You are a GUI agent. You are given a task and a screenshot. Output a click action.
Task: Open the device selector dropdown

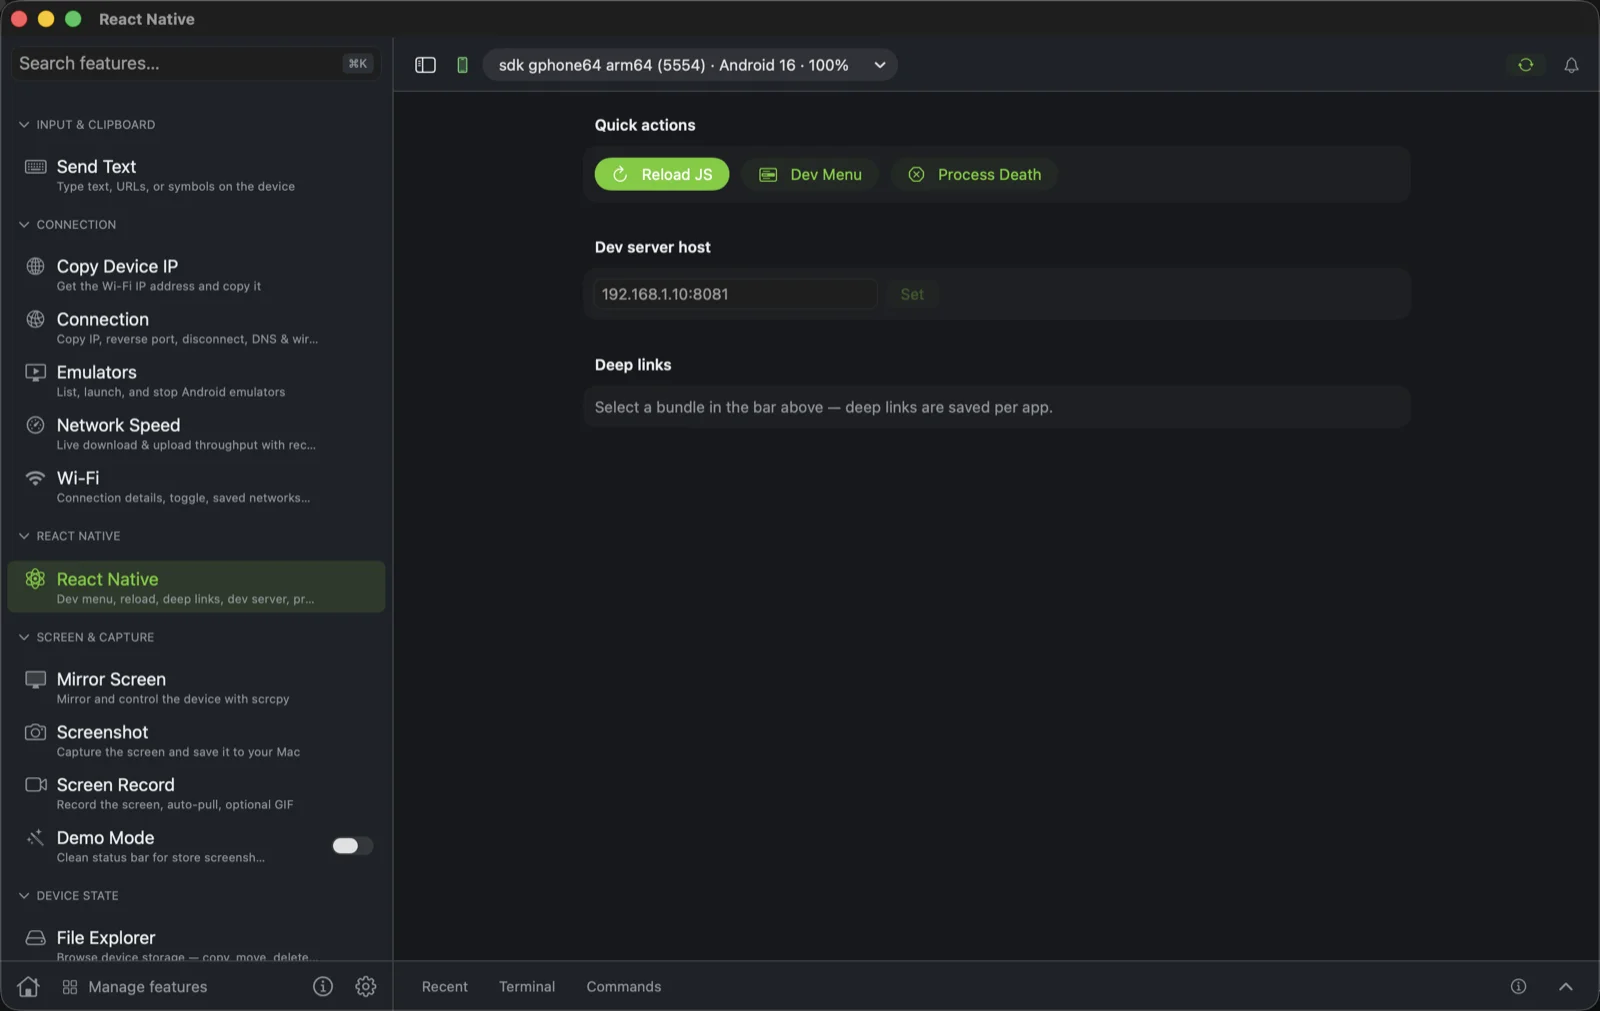point(690,65)
